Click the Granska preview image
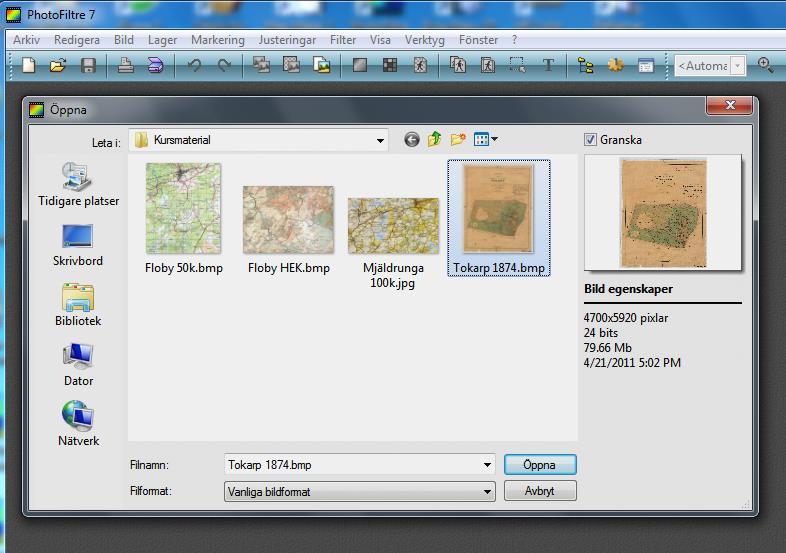The height and width of the screenshot is (553, 786). pyautogui.click(x=663, y=213)
